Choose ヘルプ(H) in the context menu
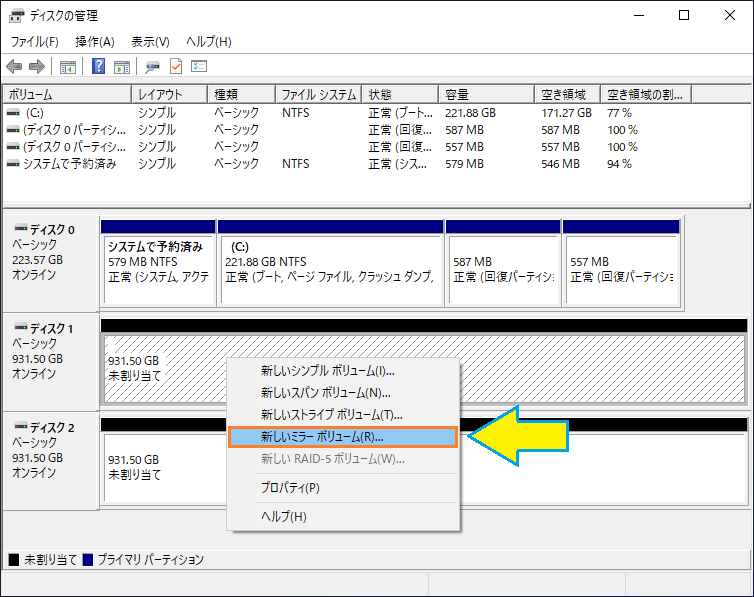The height and width of the screenshot is (597, 754). tap(343, 516)
